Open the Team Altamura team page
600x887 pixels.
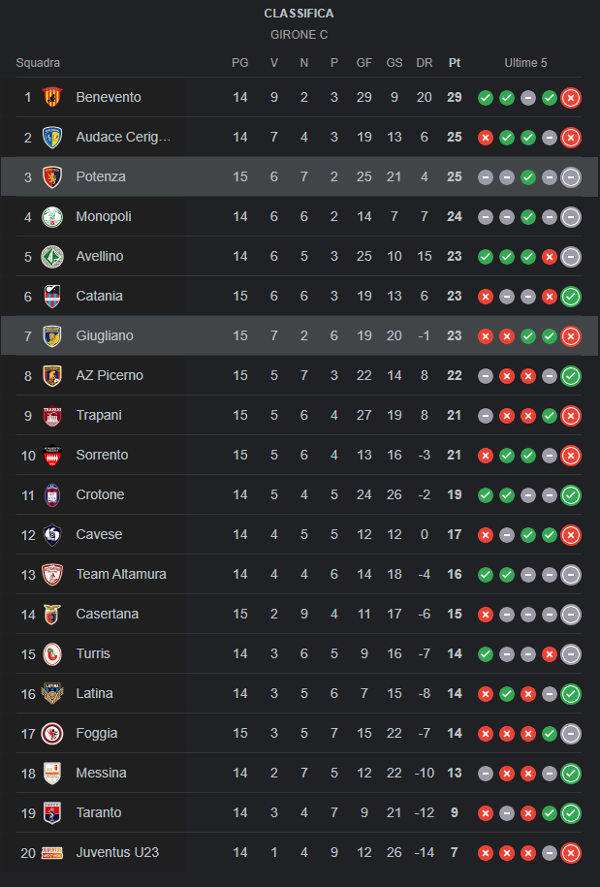tap(121, 574)
